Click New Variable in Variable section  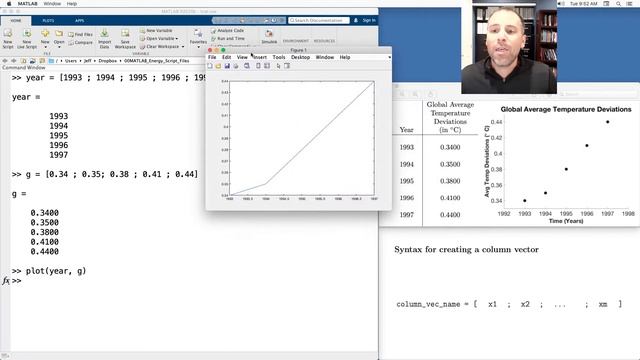[x=156, y=31]
